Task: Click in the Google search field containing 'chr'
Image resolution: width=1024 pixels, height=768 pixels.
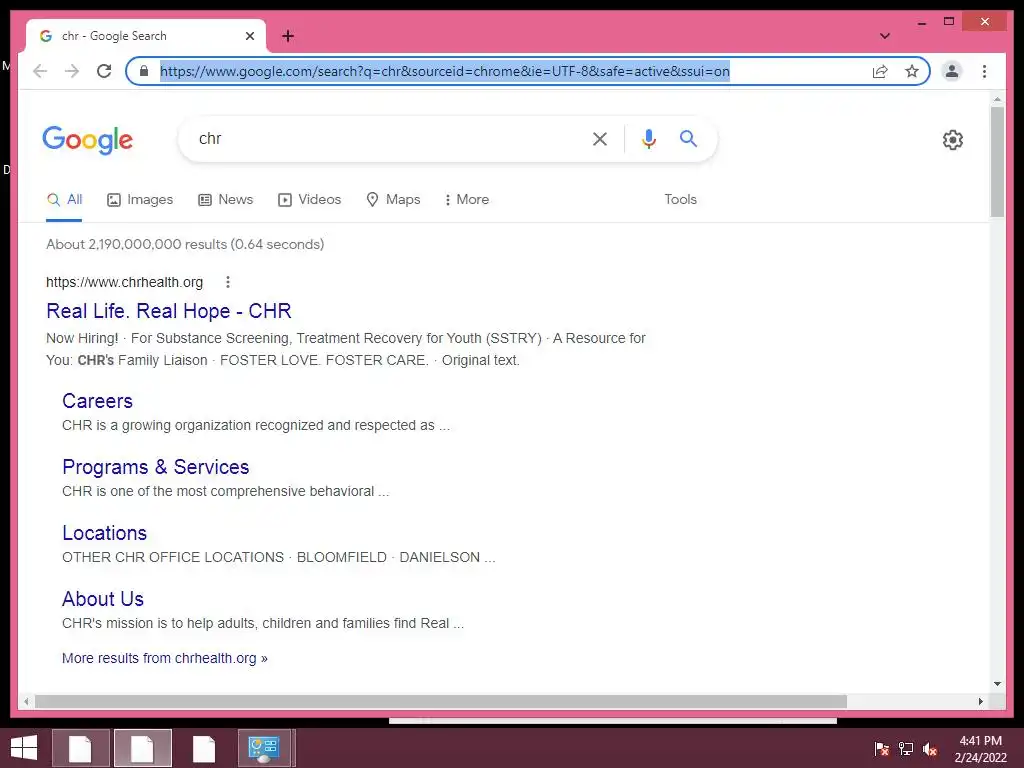Action: click(385, 138)
